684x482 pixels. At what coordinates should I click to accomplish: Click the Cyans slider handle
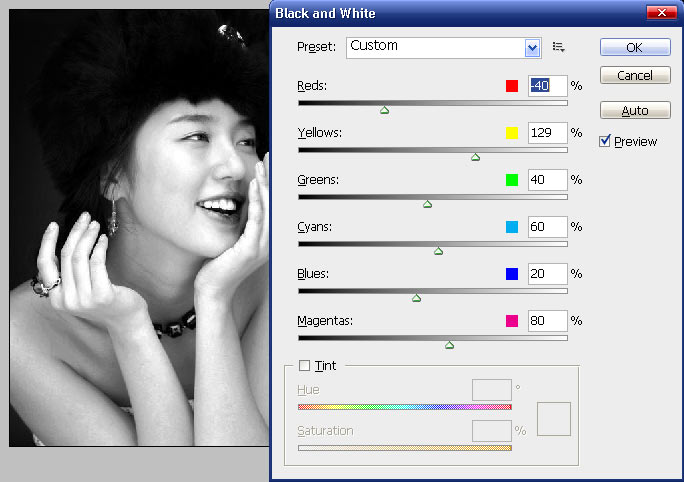point(438,251)
